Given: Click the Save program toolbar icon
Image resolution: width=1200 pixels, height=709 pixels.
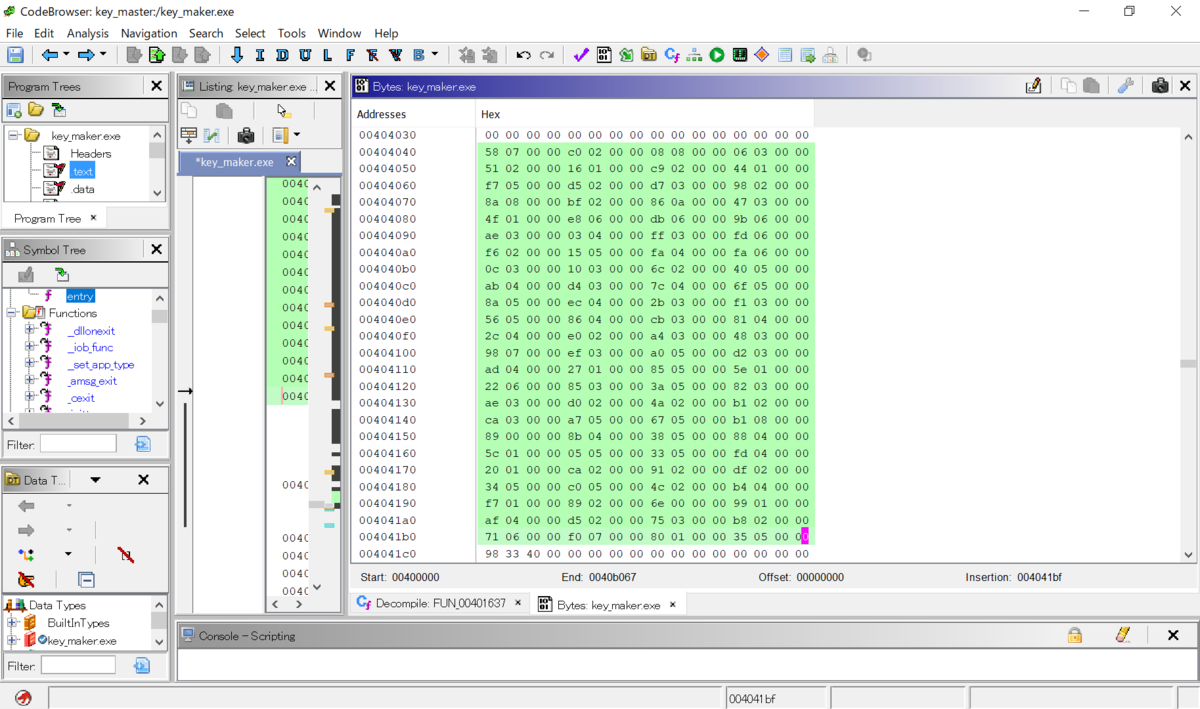Looking at the screenshot, I should pos(15,55).
